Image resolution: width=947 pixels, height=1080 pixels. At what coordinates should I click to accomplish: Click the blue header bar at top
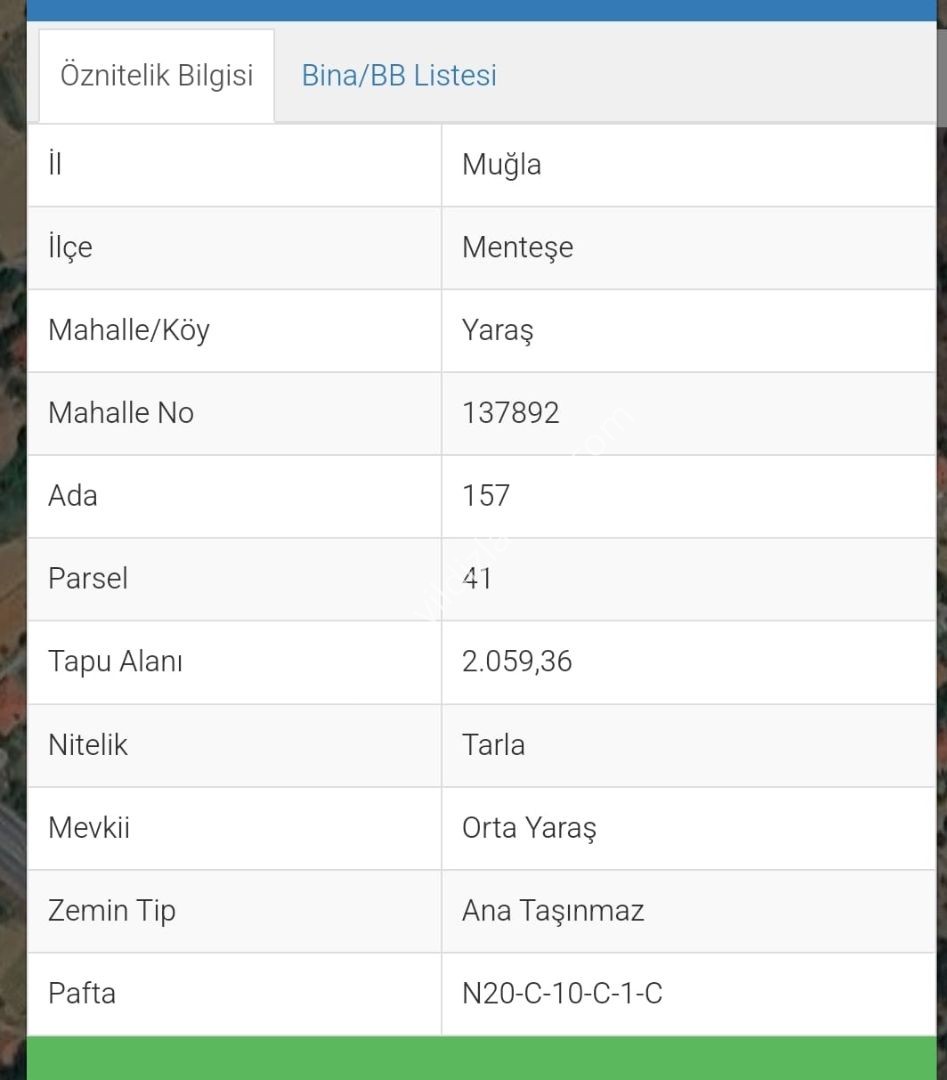click(481, 10)
